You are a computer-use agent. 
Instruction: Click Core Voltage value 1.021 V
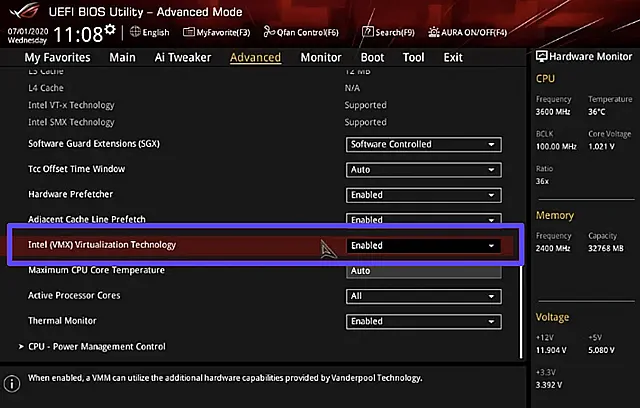pos(601,146)
